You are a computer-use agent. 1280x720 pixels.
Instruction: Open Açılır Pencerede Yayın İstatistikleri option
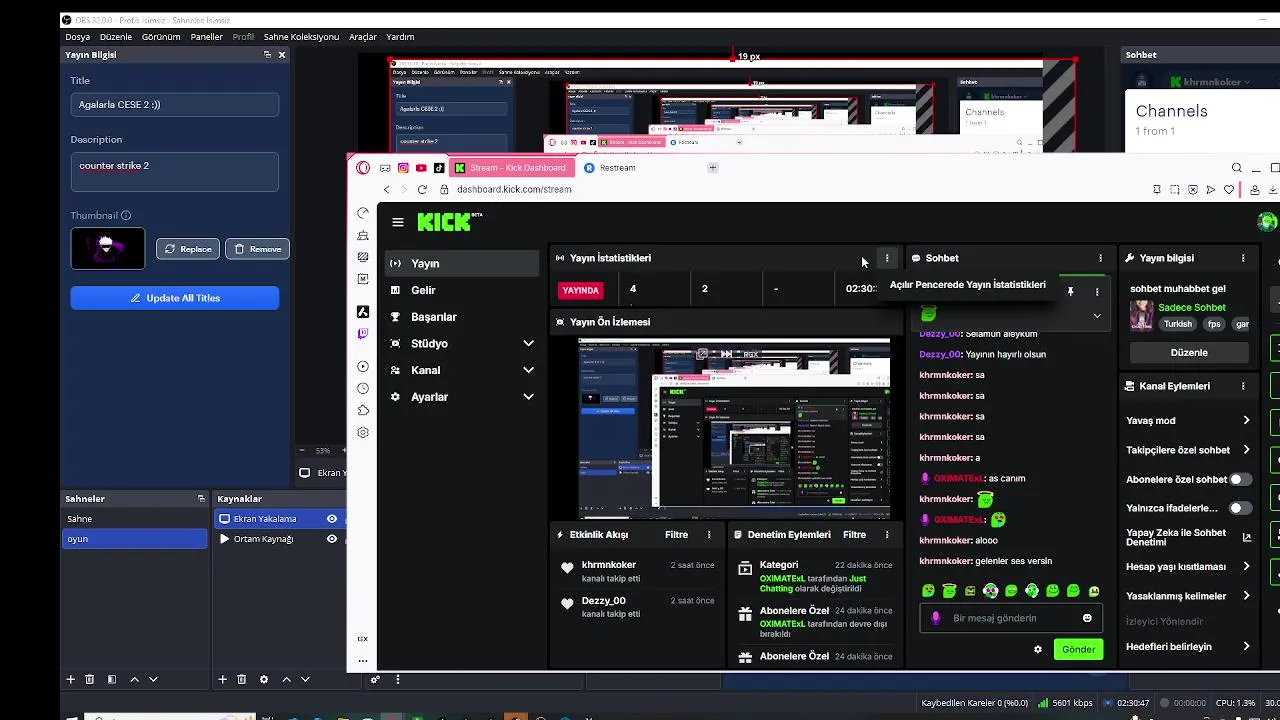point(967,285)
